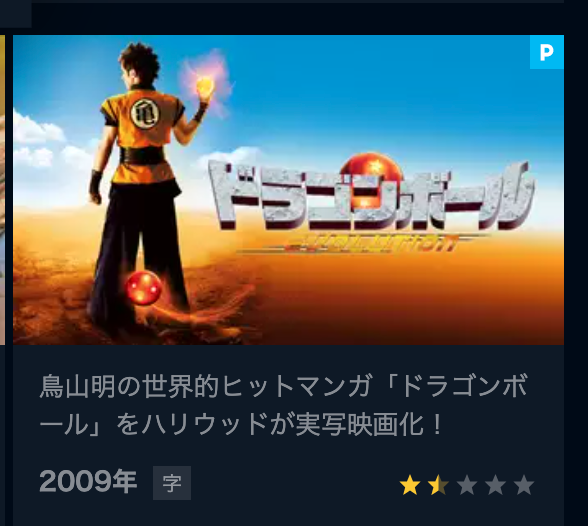
Task: Select the first gold rating star
Action: [410, 485]
